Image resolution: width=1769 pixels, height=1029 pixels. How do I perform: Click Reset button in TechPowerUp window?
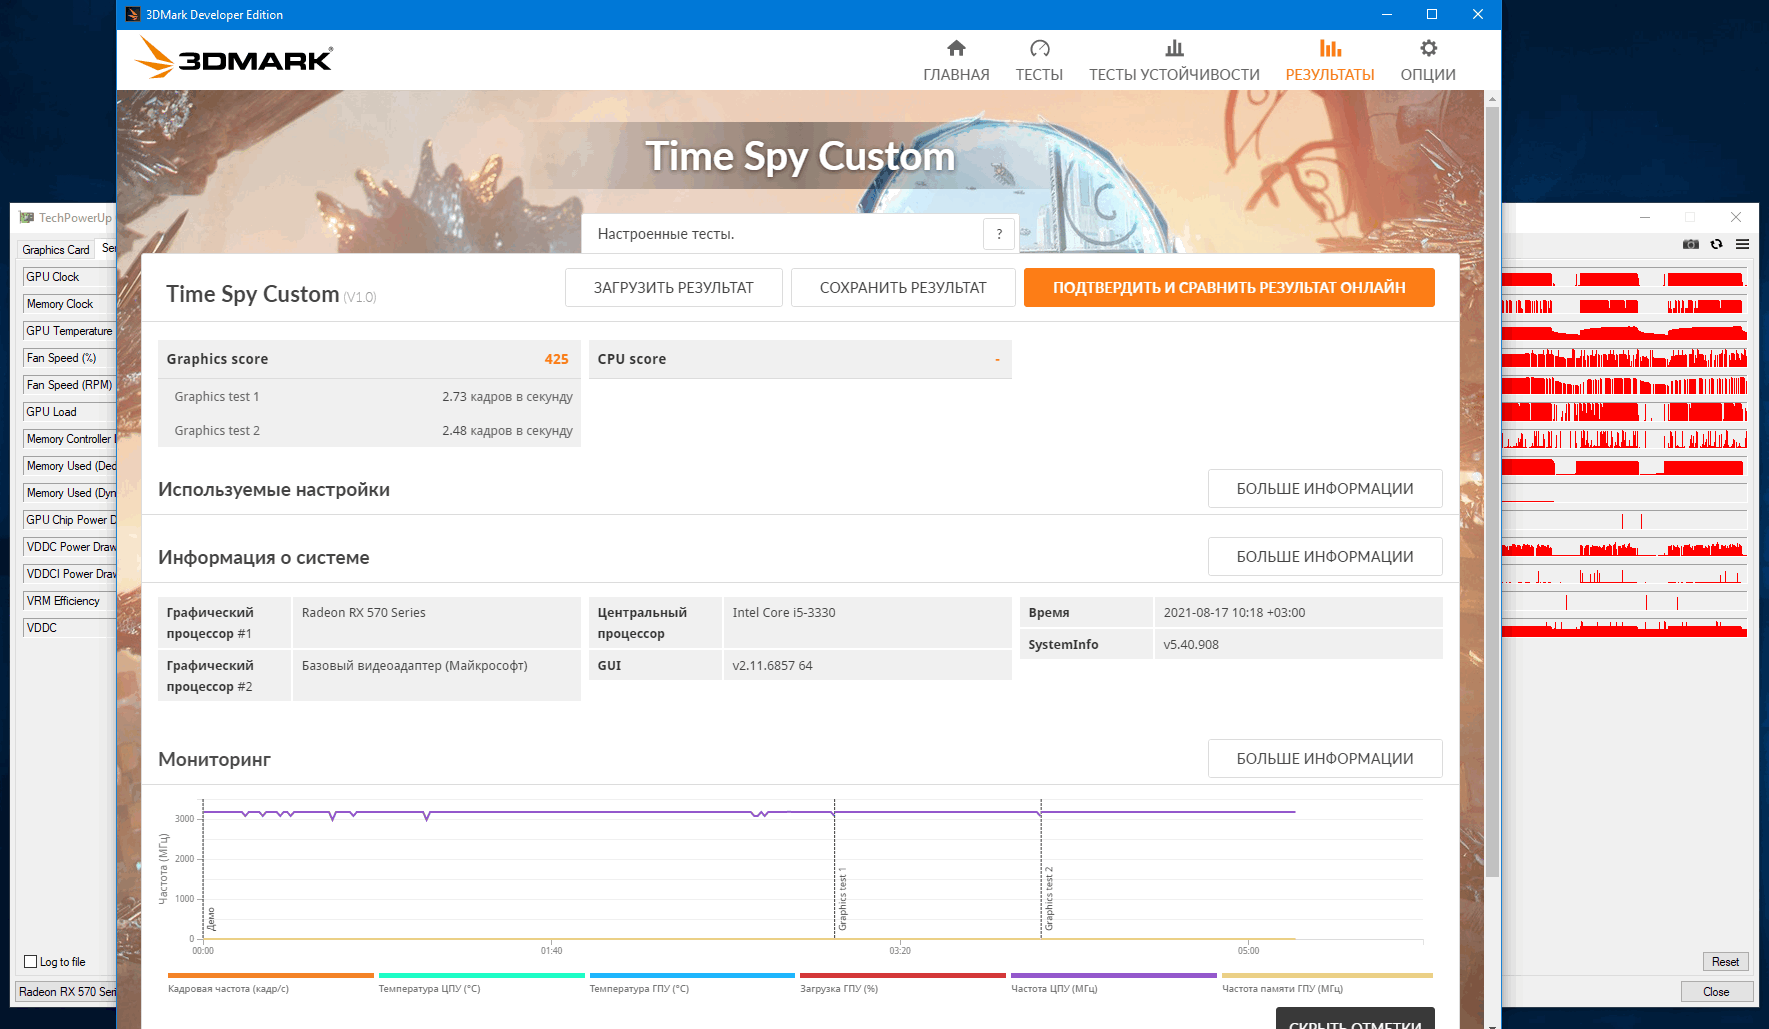(x=1725, y=962)
